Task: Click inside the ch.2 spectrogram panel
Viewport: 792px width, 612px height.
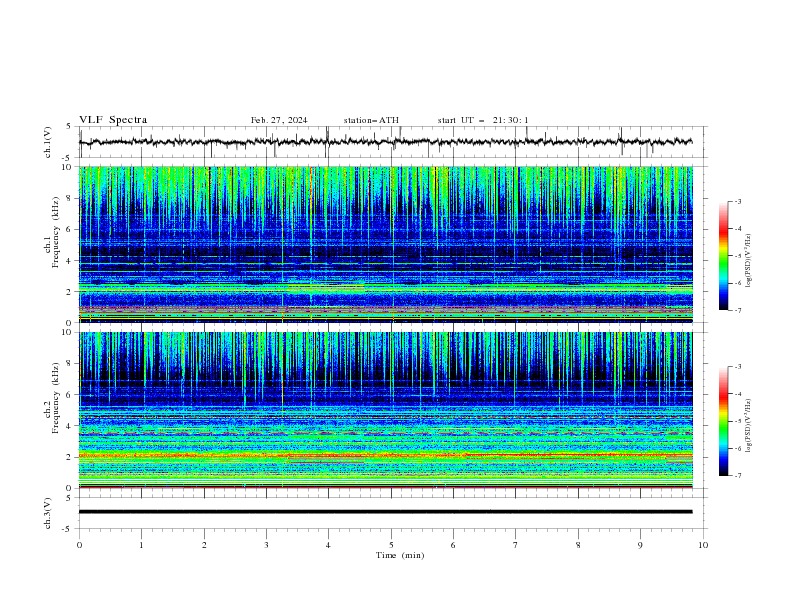Action: pyautogui.click(x=386, y=410)
